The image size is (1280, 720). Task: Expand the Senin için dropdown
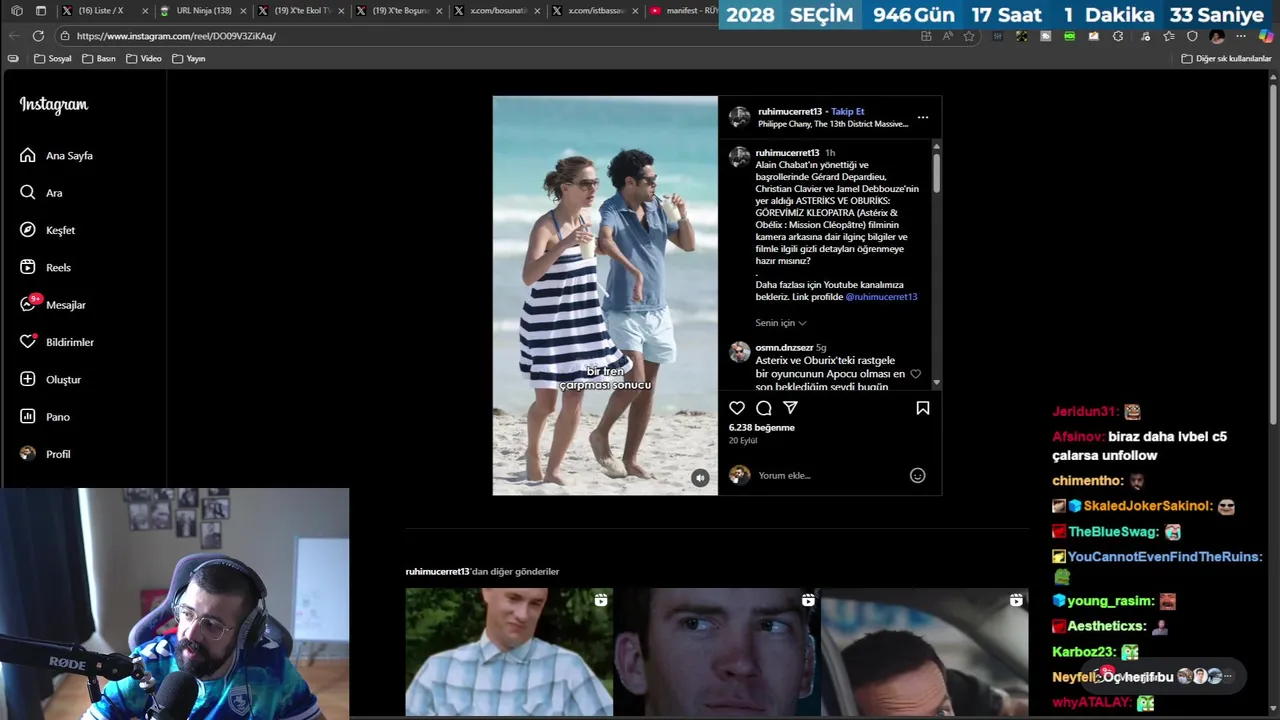pos(781,323)
